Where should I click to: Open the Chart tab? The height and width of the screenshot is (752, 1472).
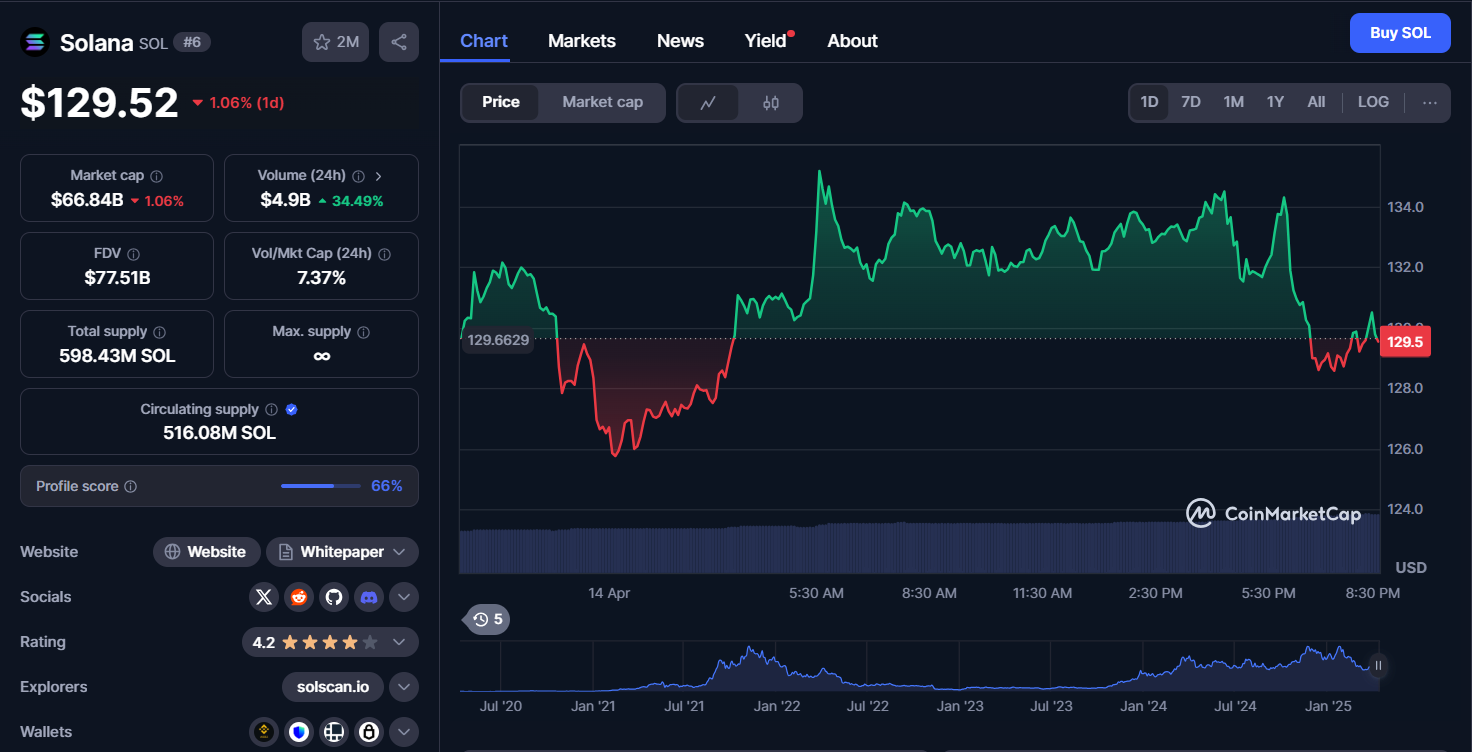click(484, 41)
